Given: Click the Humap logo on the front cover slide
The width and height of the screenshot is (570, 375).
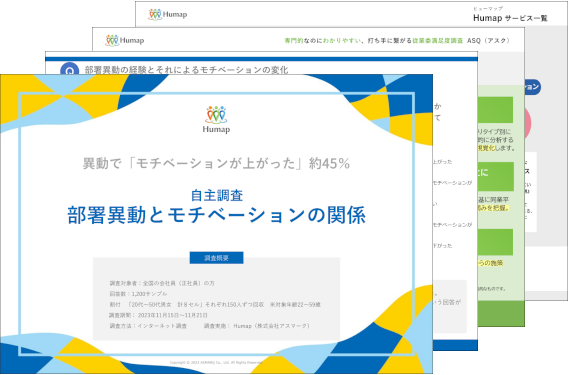Looking at the screenshot, I should (x=216, y=120).
